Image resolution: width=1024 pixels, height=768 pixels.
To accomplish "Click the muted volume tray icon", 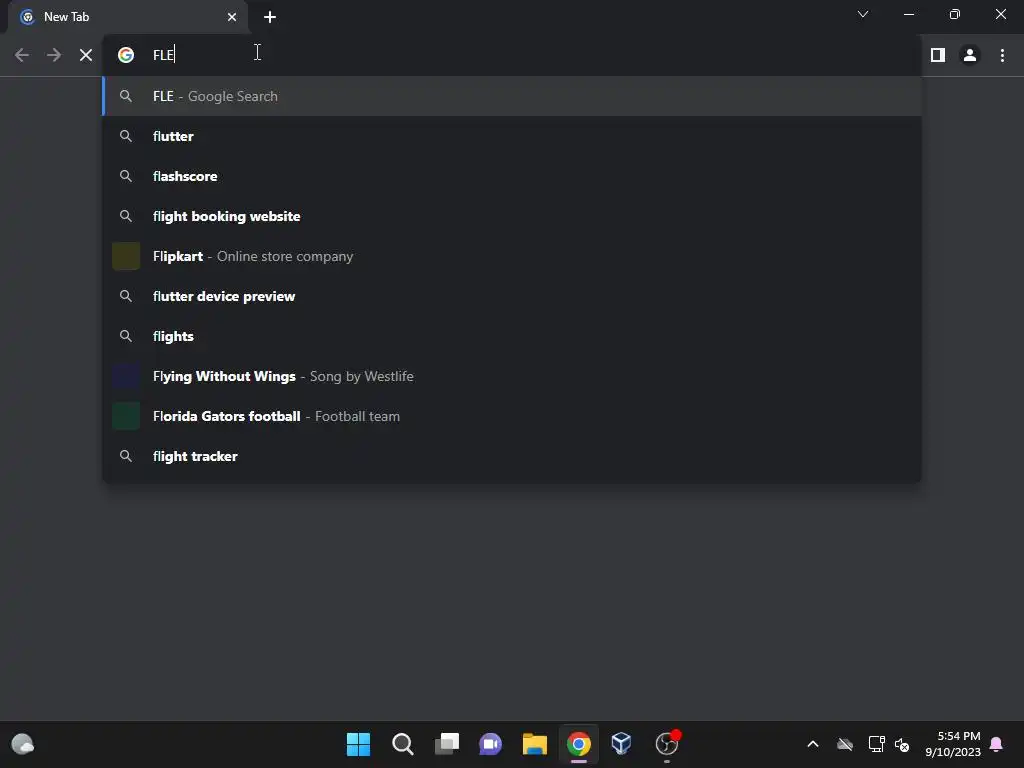I will (902, 744).
